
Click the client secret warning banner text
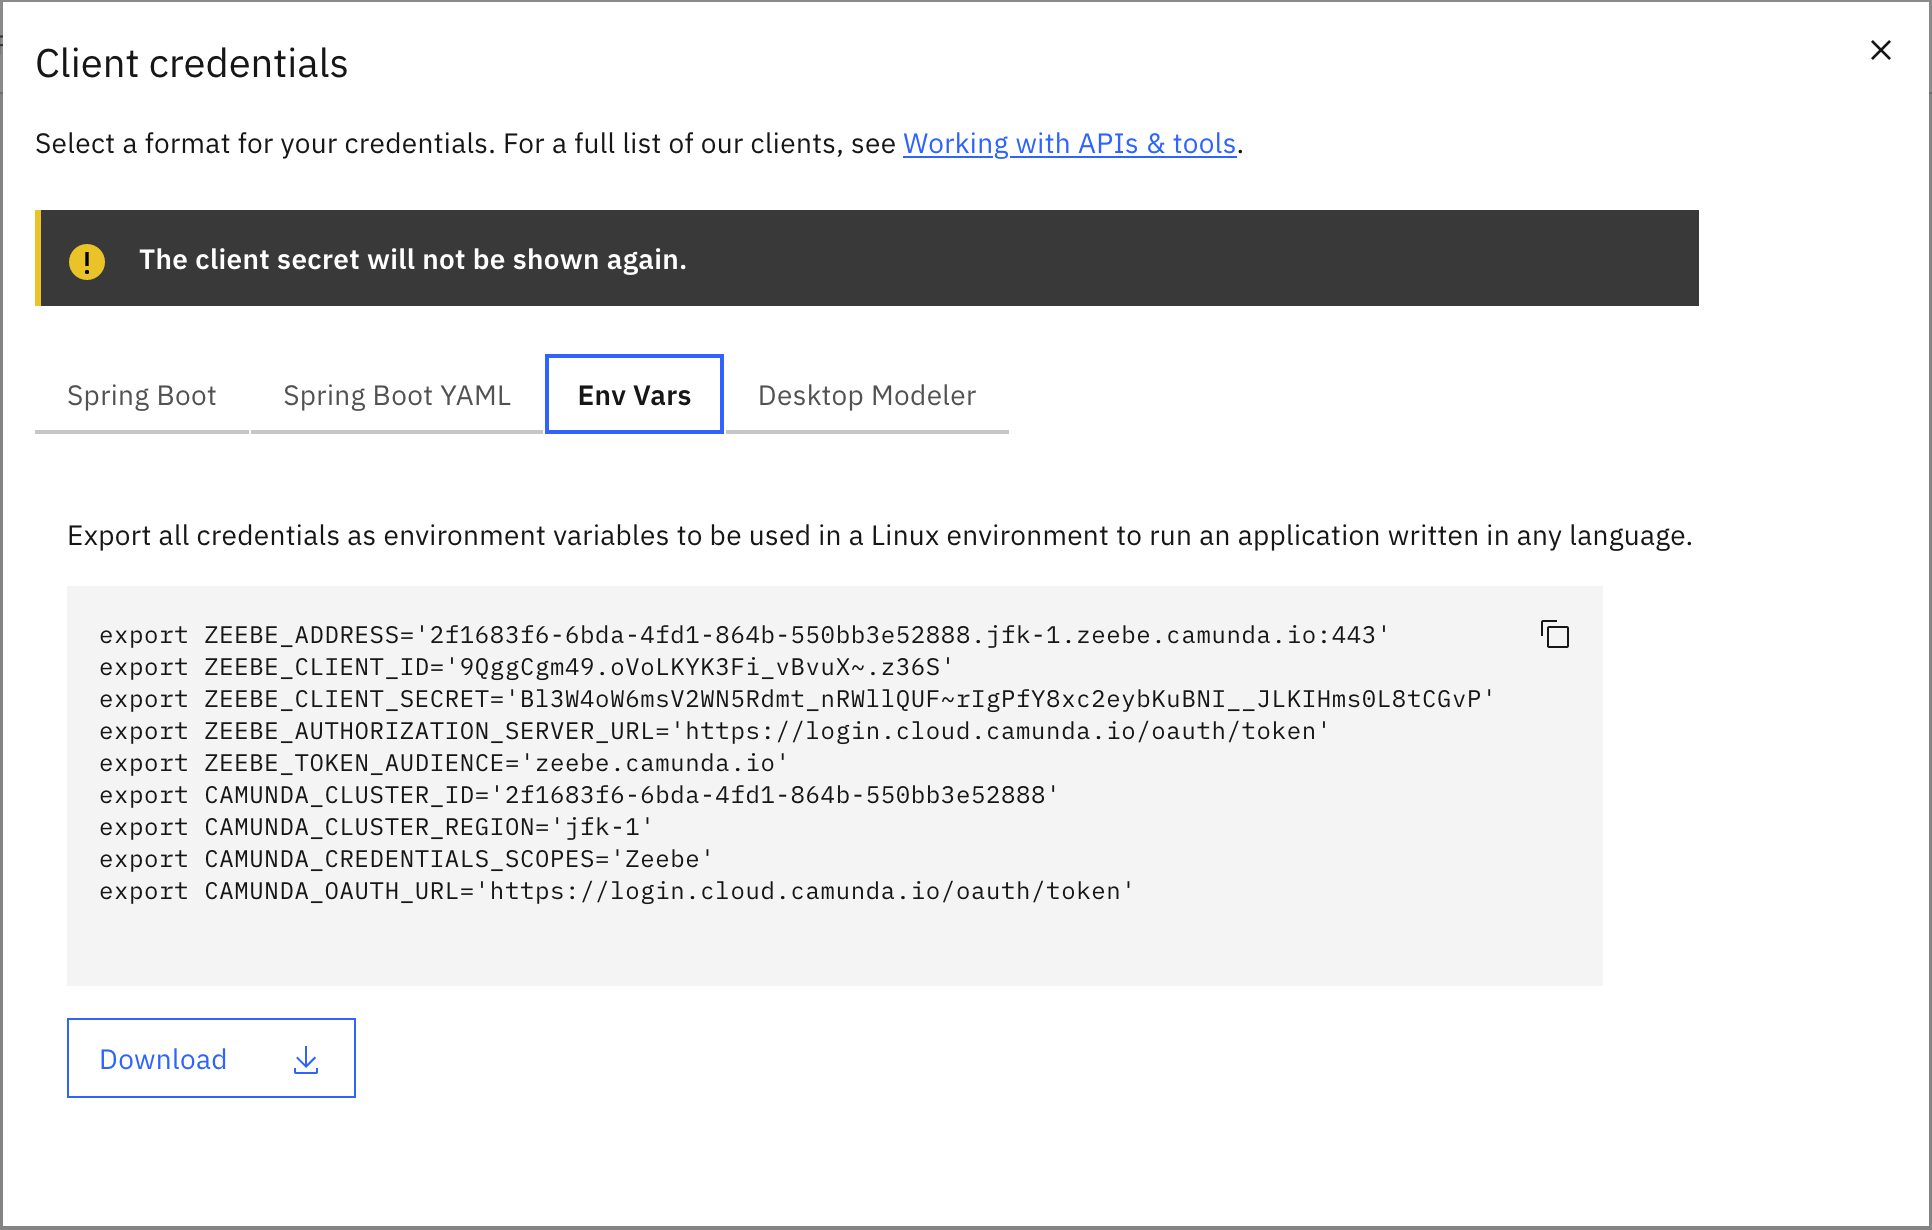click(412, 260)
